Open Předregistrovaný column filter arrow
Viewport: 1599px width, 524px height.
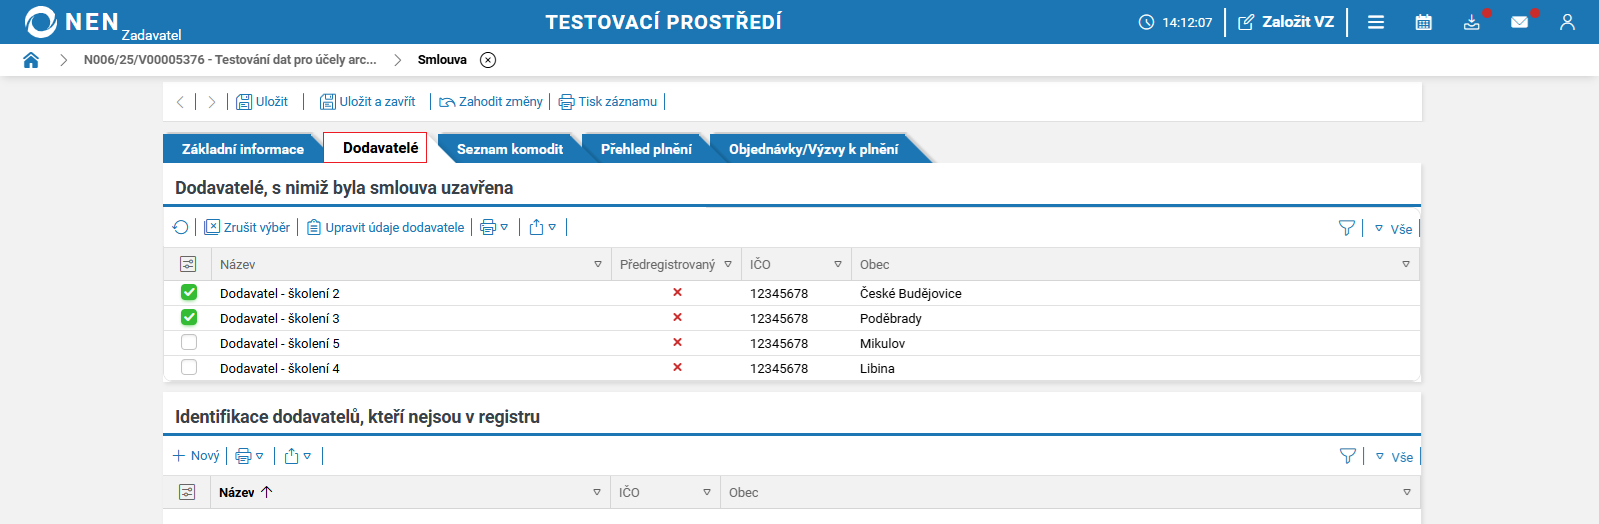(x=728, y=265)
